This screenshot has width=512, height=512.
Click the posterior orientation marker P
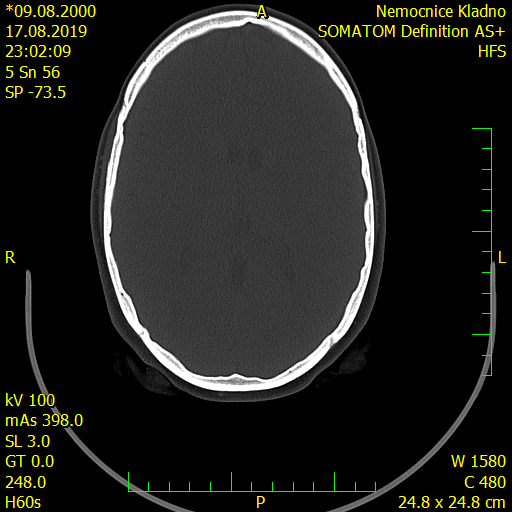[x=261, y=502]
